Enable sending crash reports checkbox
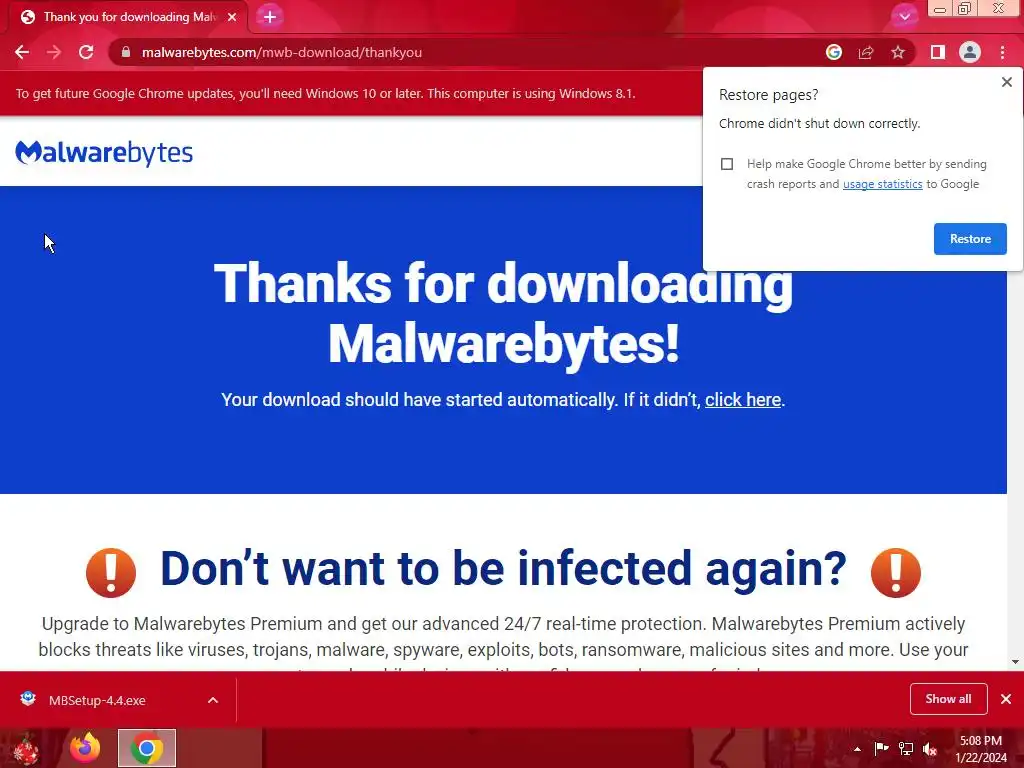 point(727,164)
